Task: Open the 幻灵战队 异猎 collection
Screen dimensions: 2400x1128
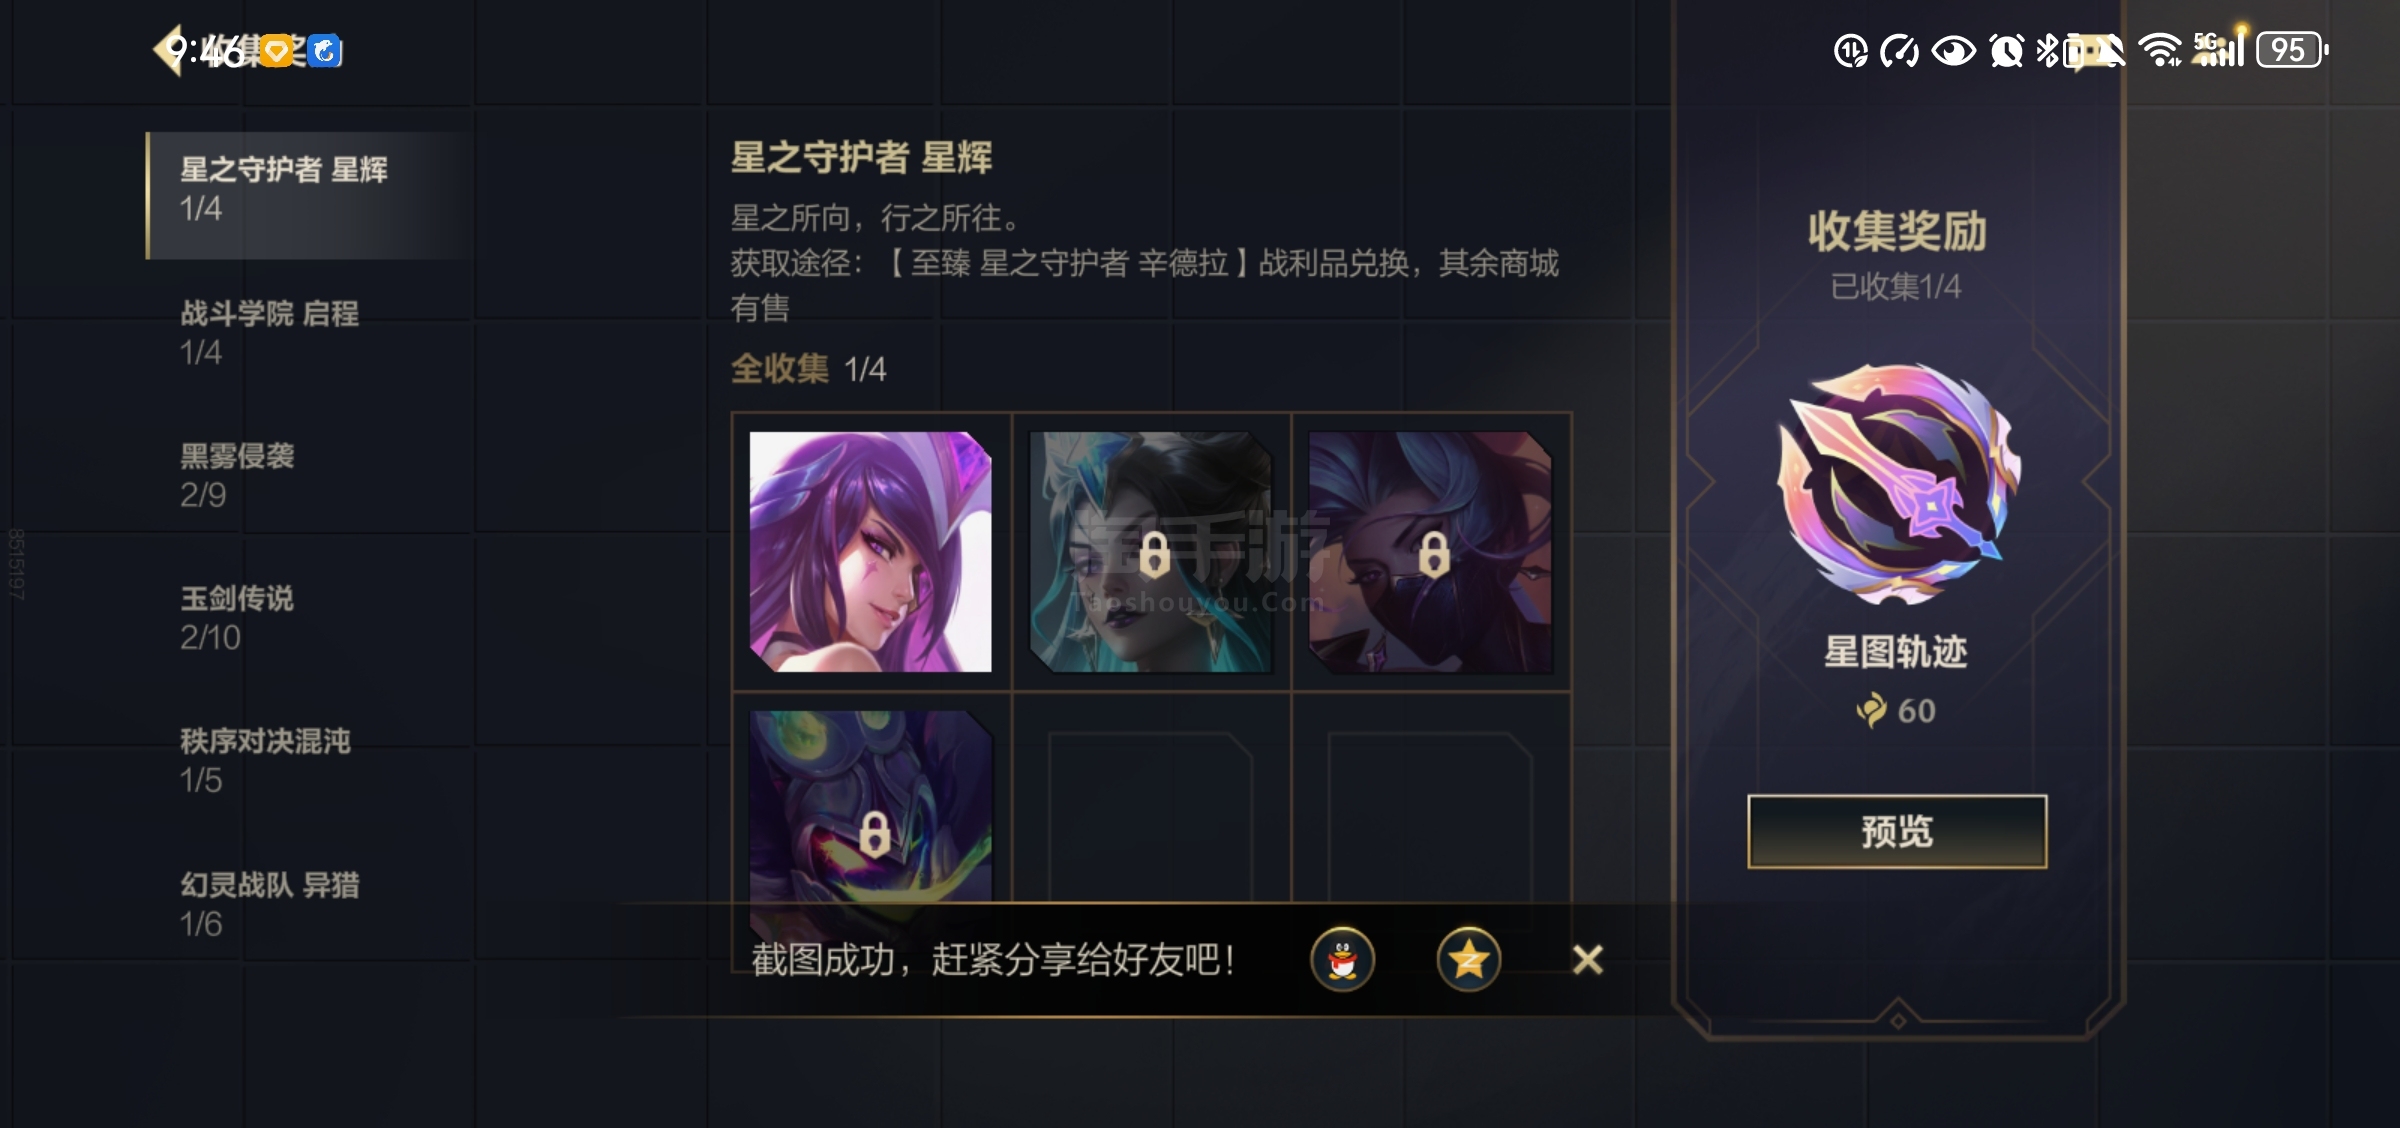Action: point(310,904)
